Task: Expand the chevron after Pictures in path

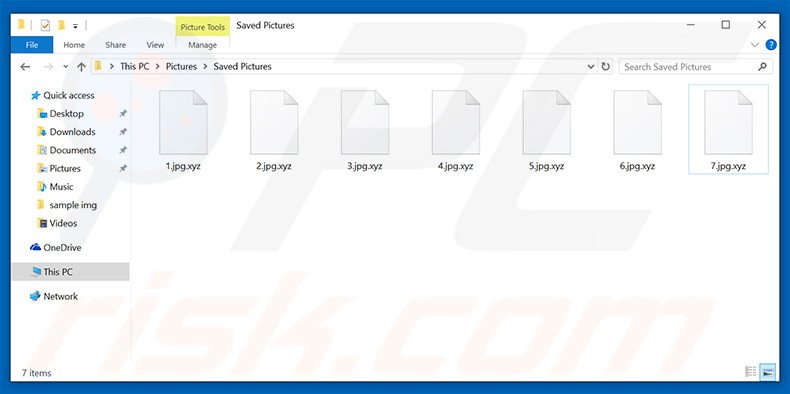Action: [206, 67]
